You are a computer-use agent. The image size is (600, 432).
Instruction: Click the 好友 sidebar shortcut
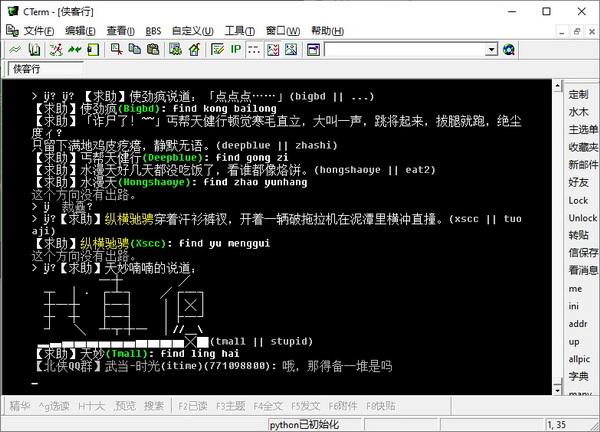pyautogui.click(x=578, y=183)
